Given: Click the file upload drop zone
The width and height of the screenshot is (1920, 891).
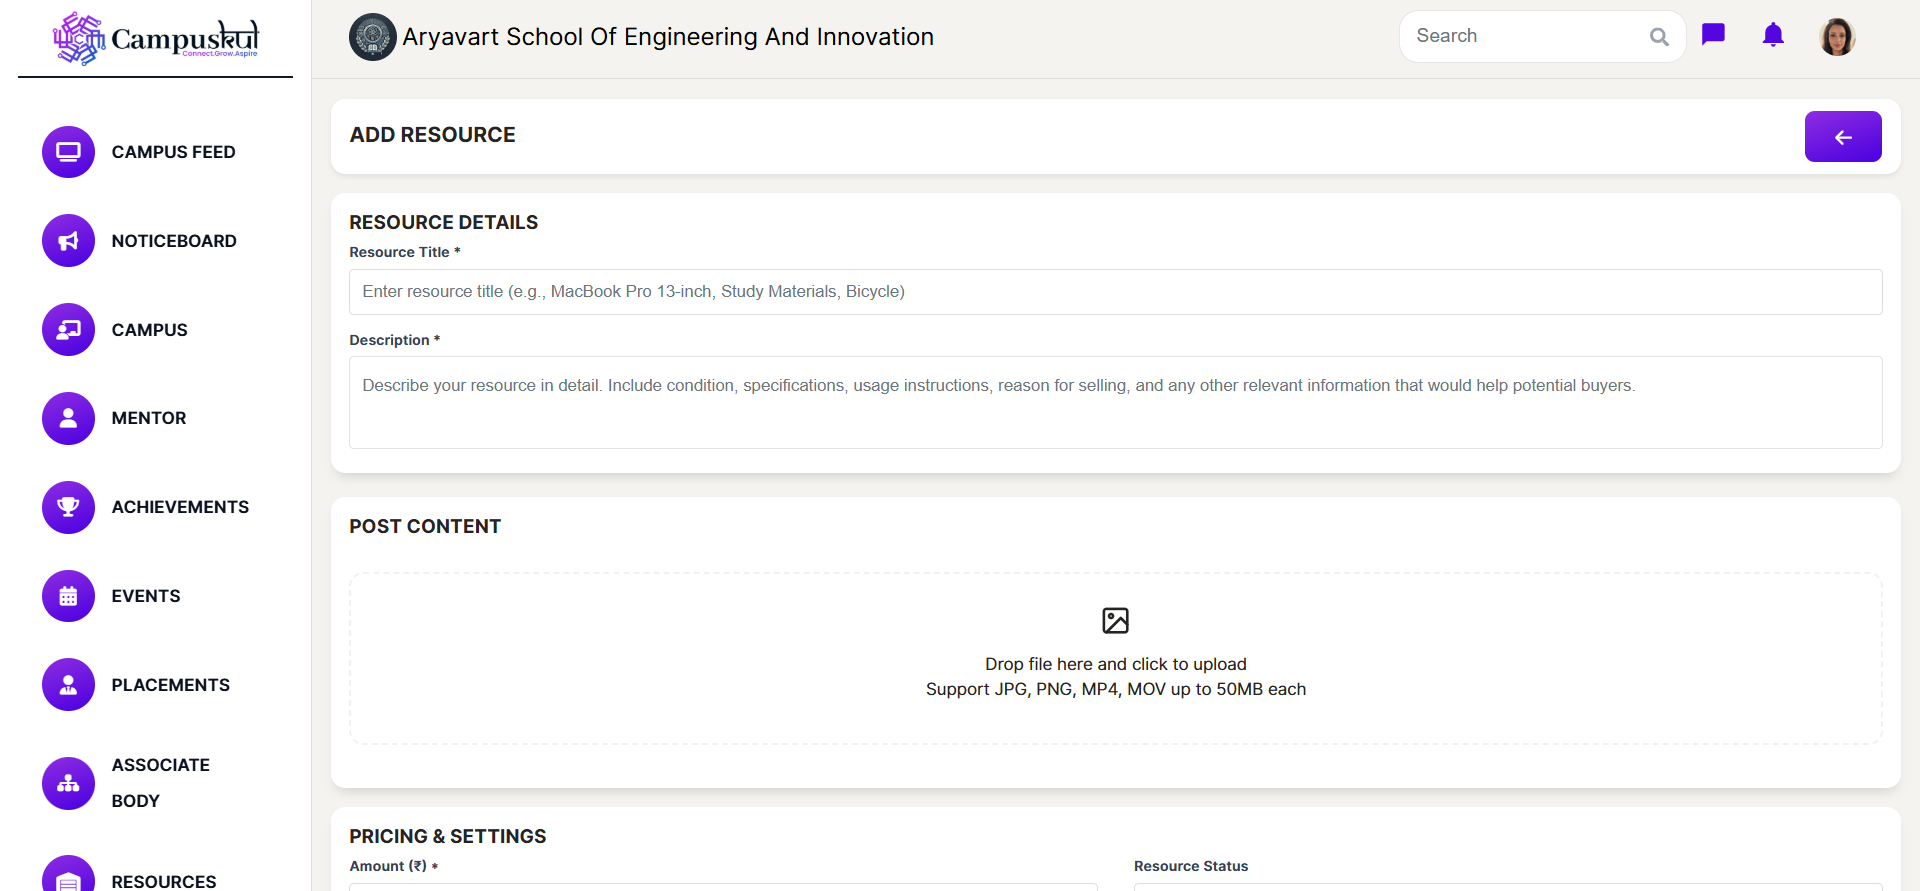Looking at the screenshot, I should (1115, 658).
